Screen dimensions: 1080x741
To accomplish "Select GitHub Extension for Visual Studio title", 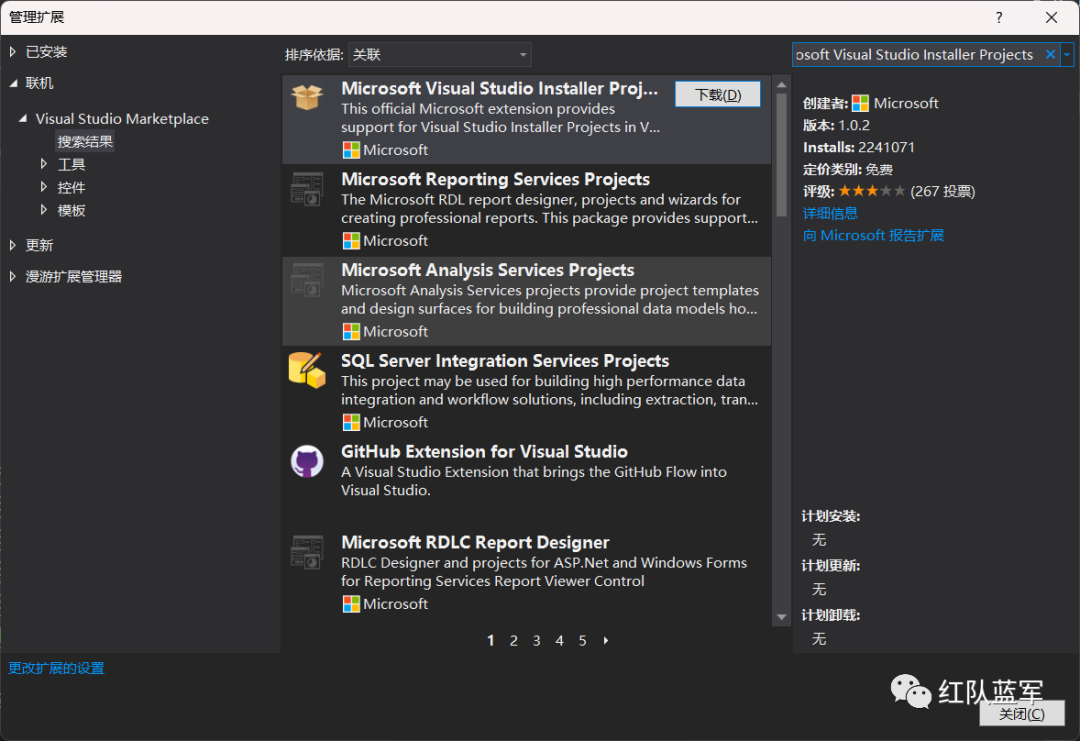I will point(484,452).
